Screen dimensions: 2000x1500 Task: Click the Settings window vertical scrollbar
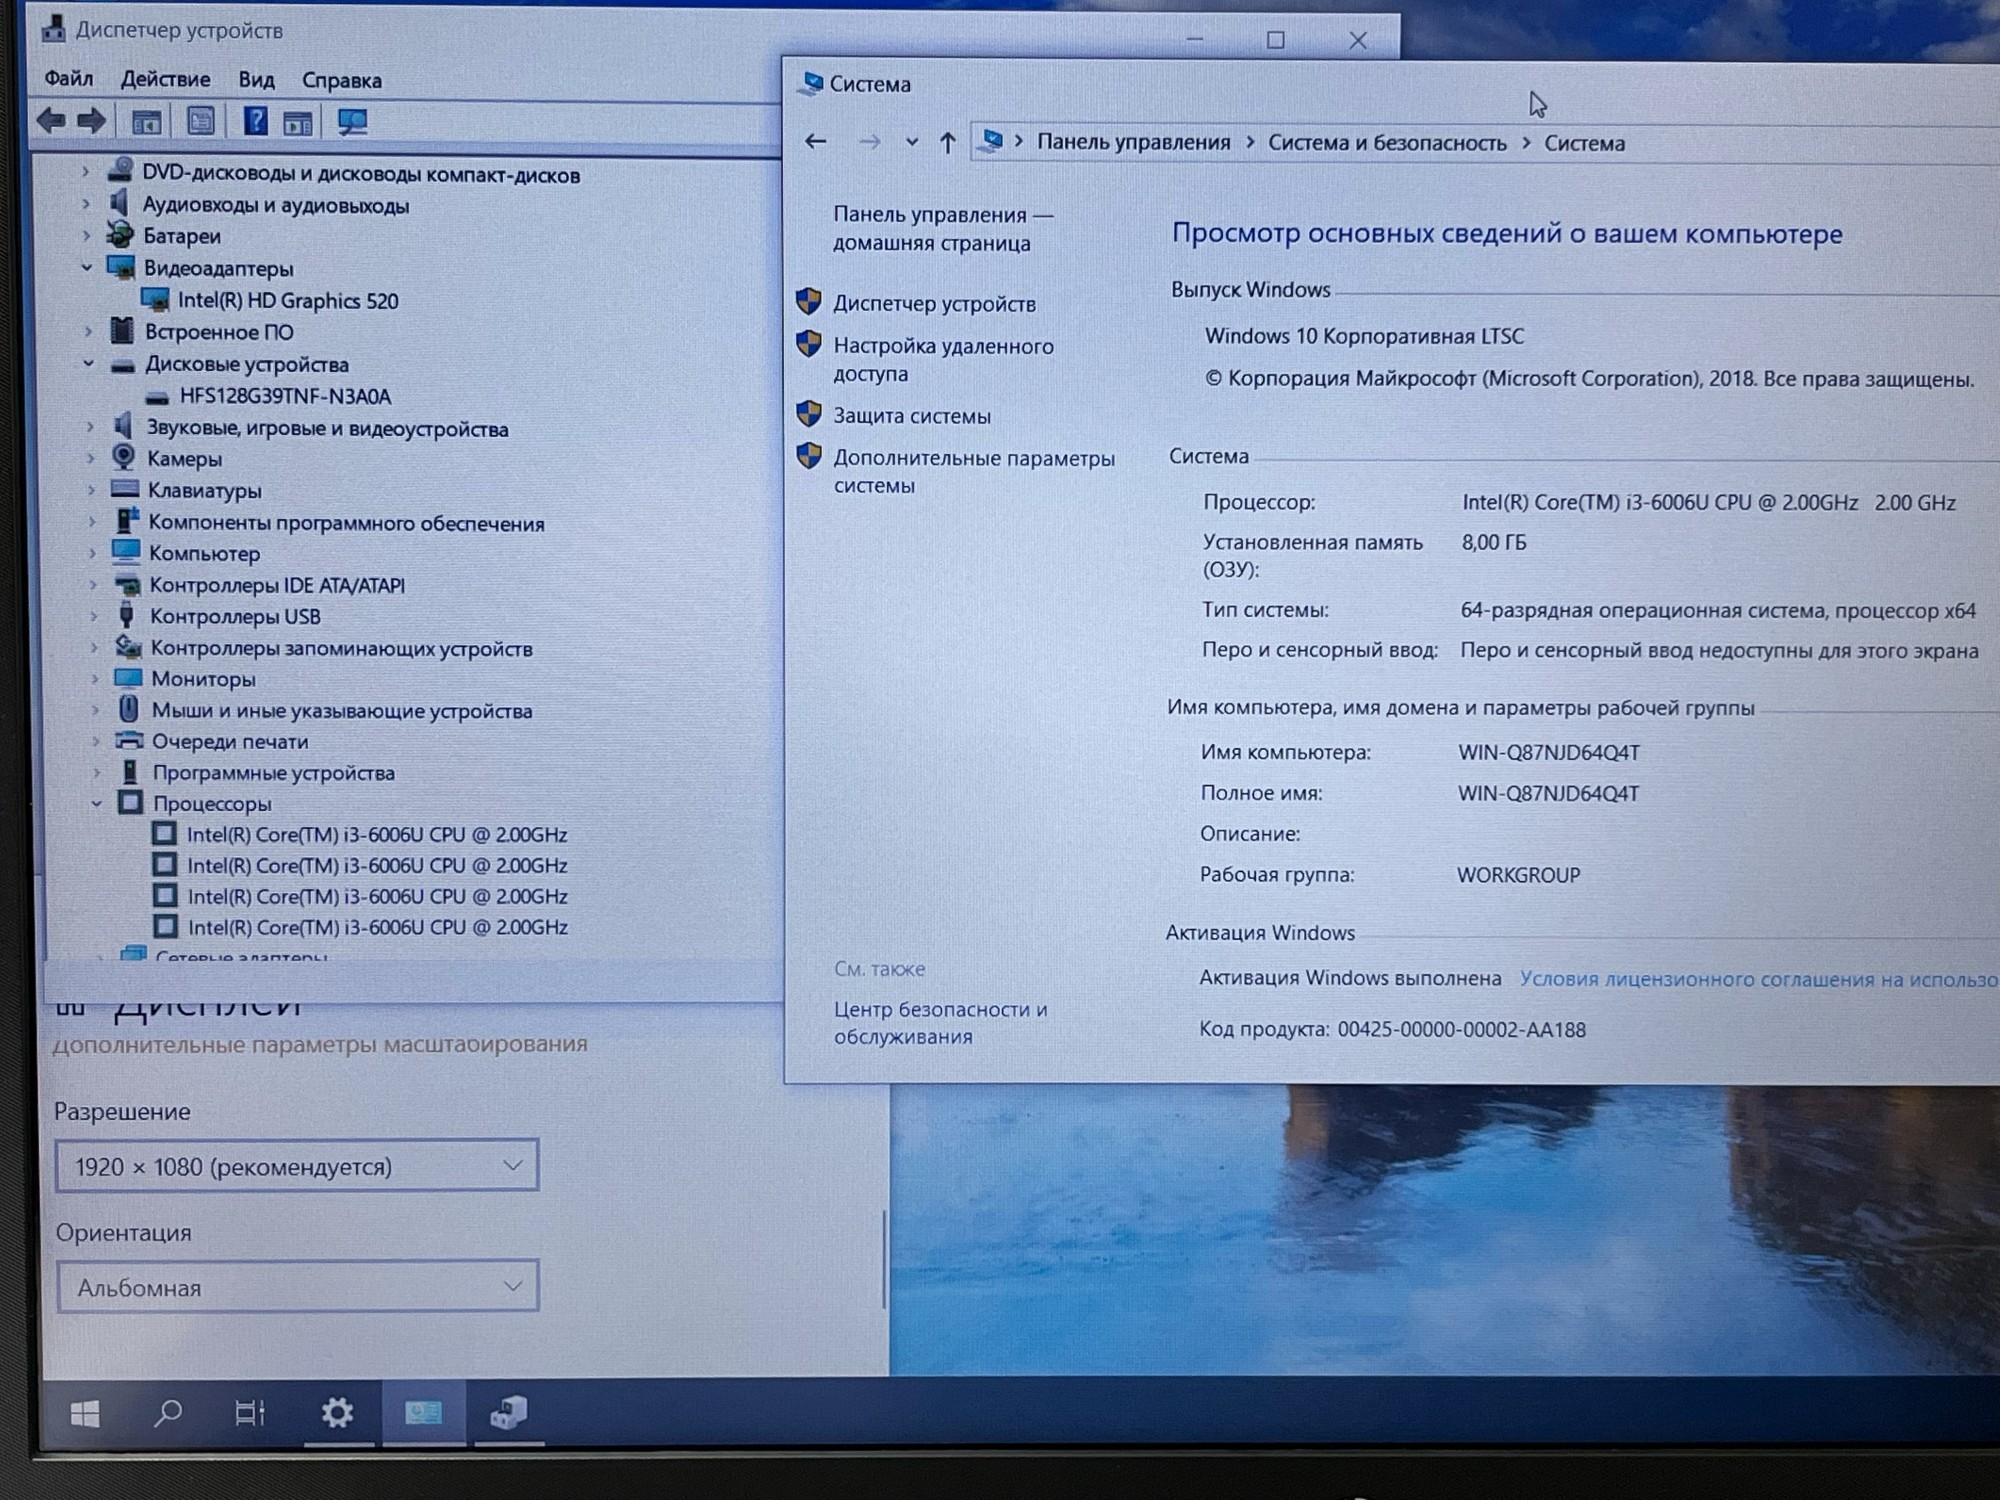pos(884,1260)
